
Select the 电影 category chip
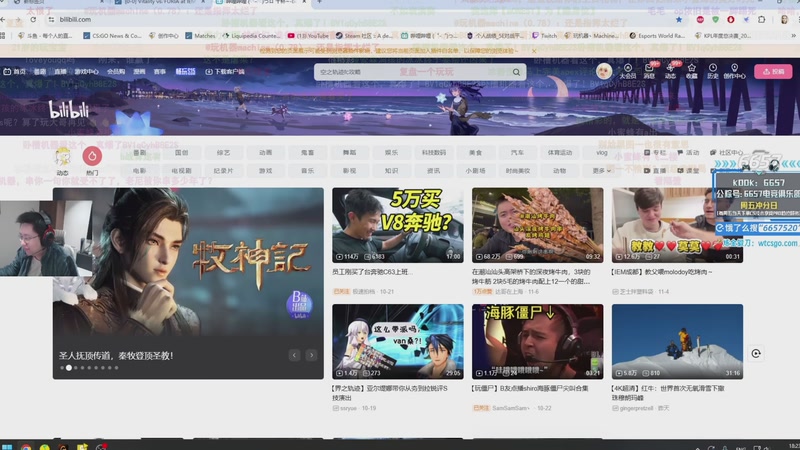140,171
